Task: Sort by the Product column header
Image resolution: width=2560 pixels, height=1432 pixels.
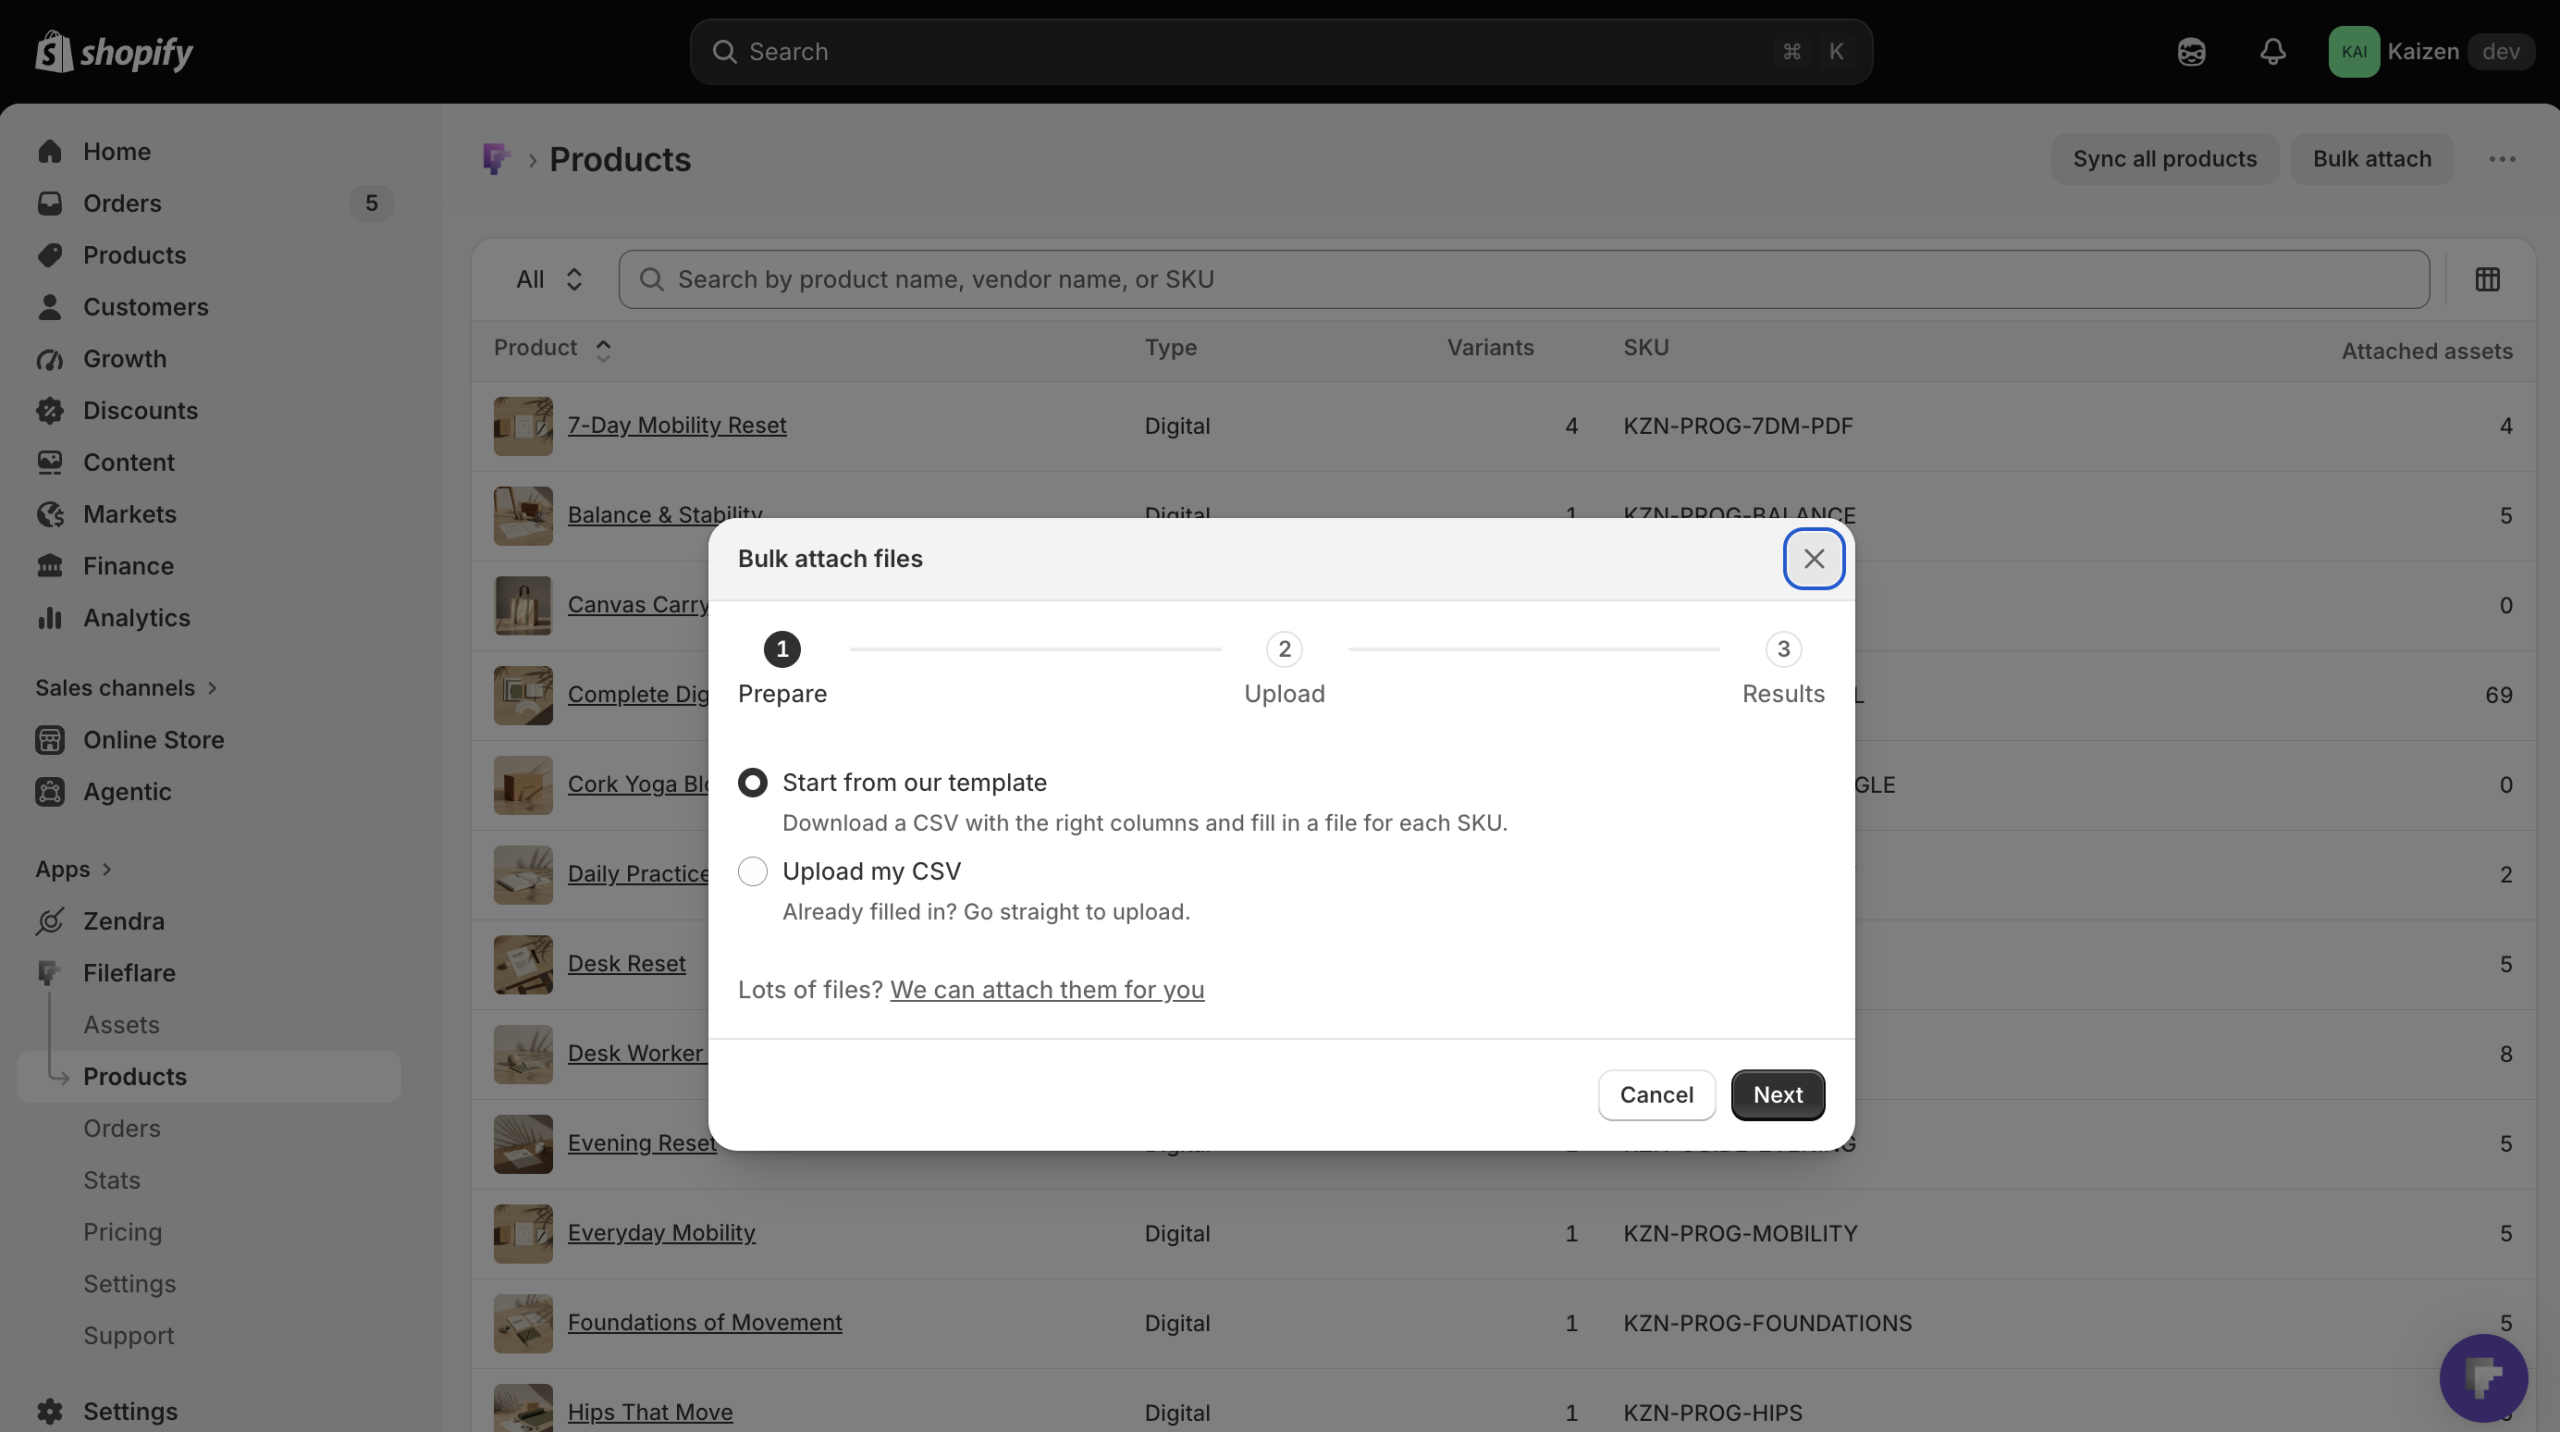Action: (x=552, y=349)
